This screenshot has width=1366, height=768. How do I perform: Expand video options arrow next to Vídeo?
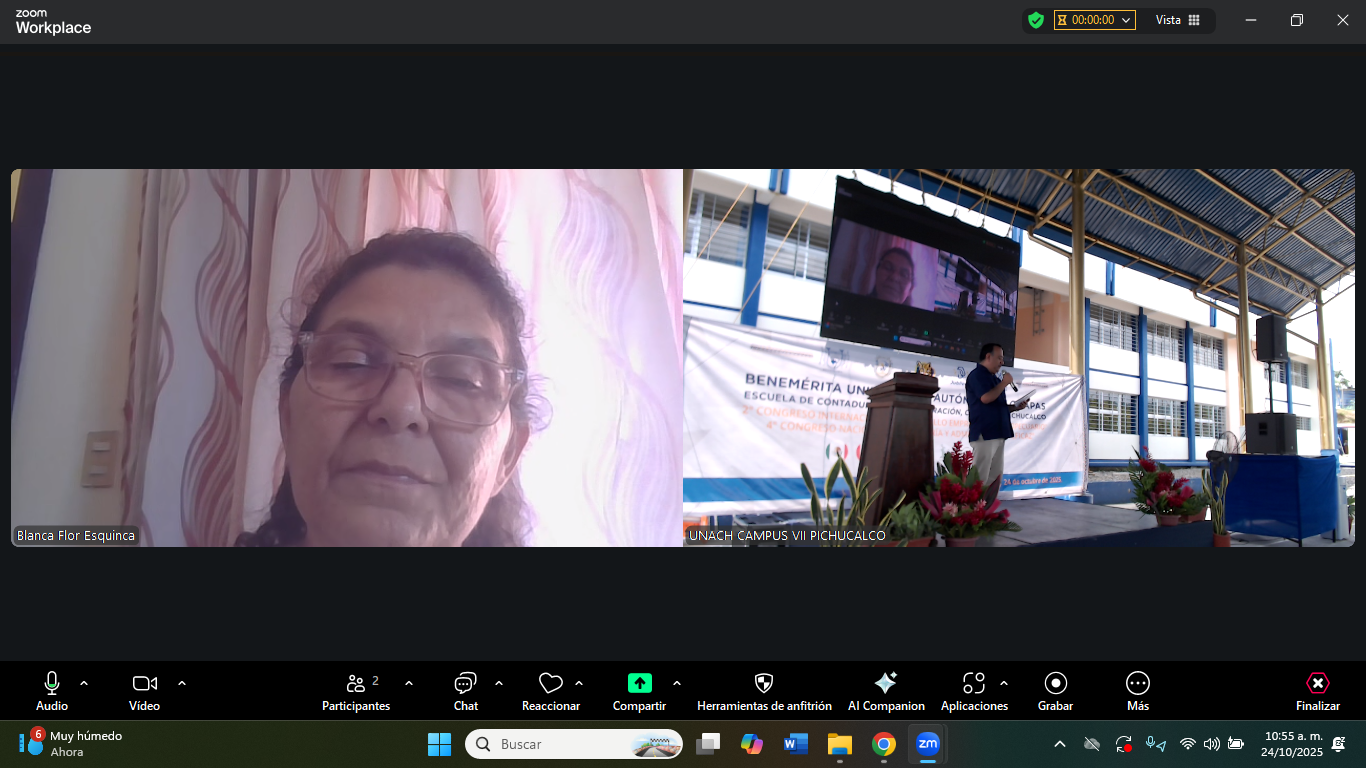[x=182, y=683]
